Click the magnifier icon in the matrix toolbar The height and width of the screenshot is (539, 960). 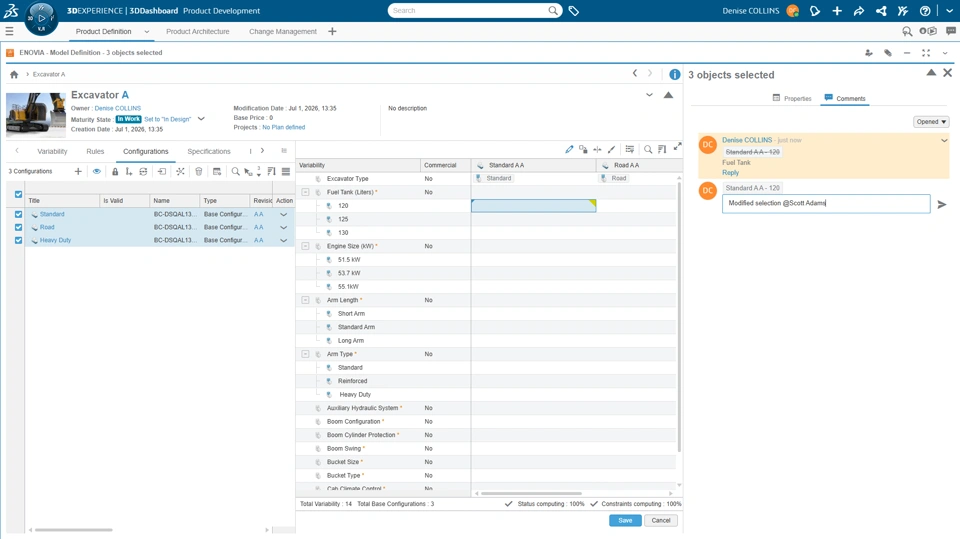tap(648, 149)
